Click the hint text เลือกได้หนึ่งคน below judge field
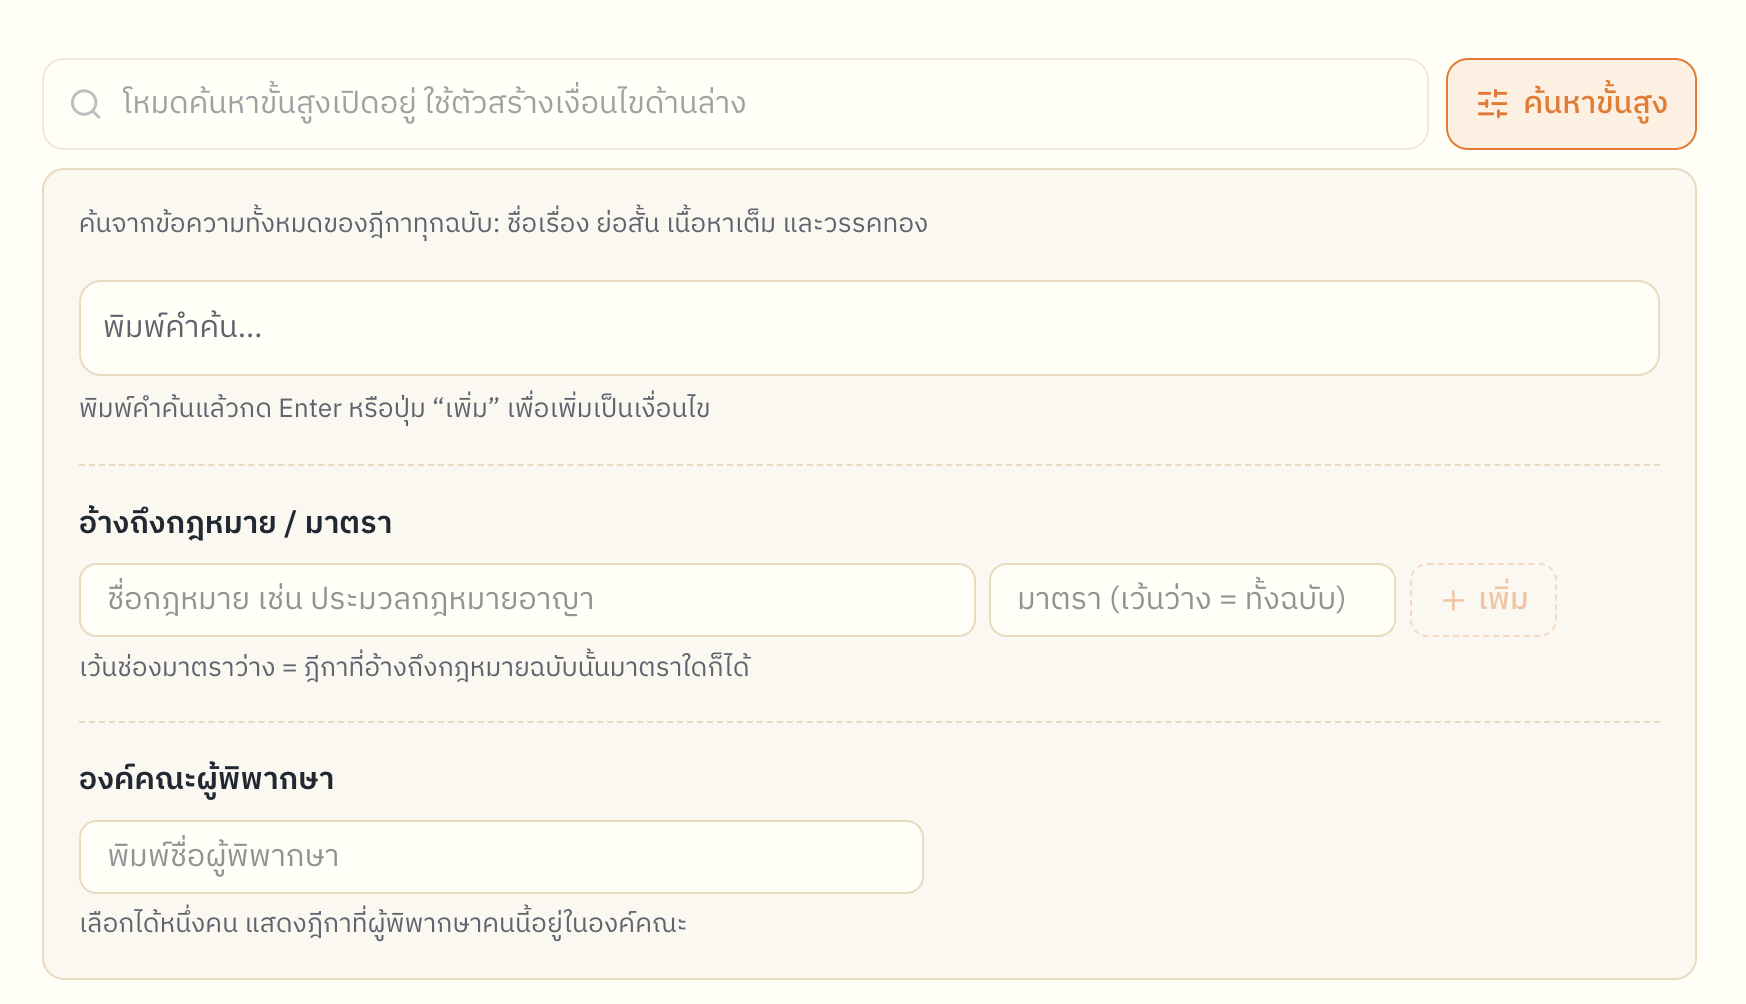Image resolution: width=1746 pixels, height=1004 pixels. (x=383, y=923)
